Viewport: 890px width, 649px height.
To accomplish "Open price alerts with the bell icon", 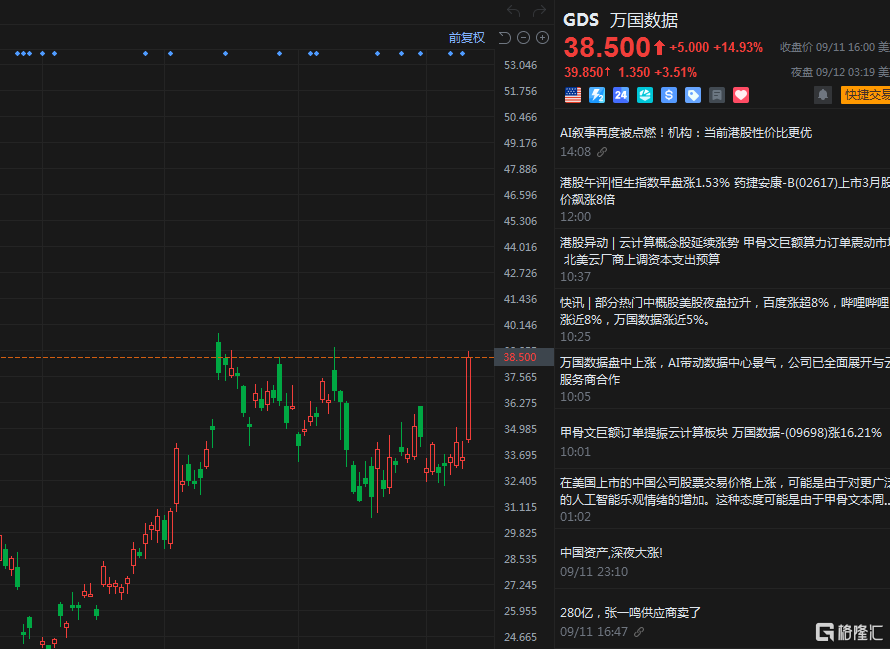I will tap(822, 95).
